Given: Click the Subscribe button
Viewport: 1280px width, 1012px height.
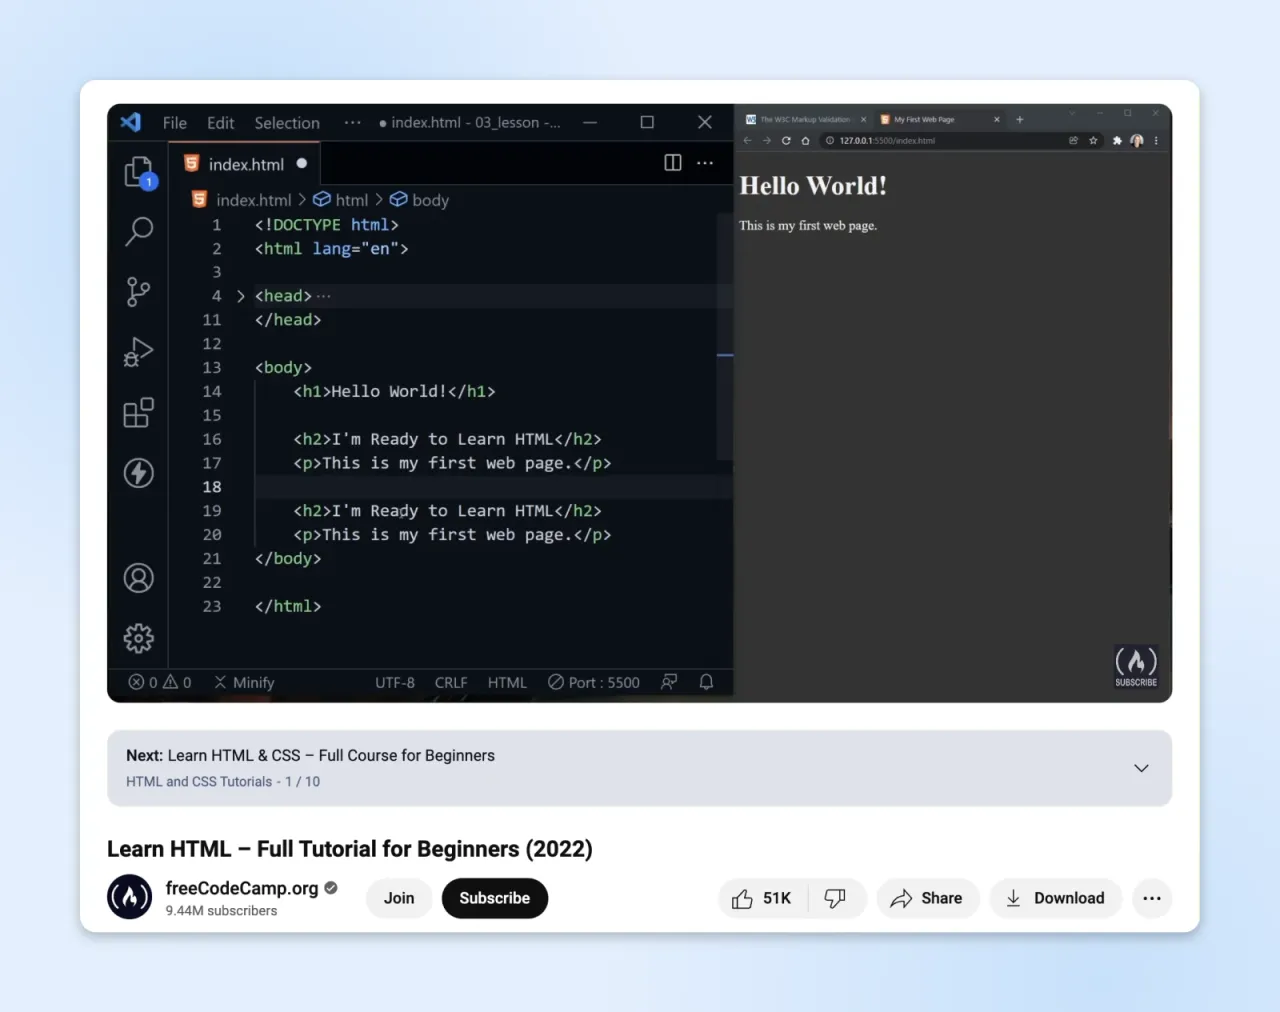Looking at the screenshot, I should (495, 898).
